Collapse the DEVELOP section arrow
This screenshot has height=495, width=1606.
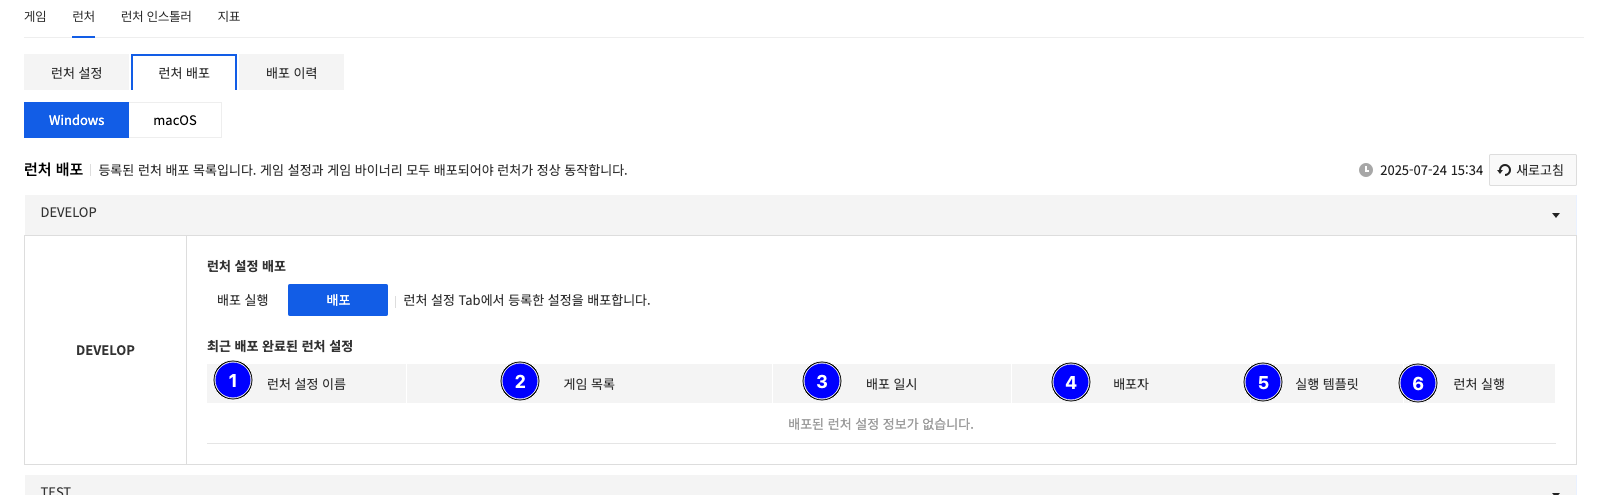[1555, 215]
